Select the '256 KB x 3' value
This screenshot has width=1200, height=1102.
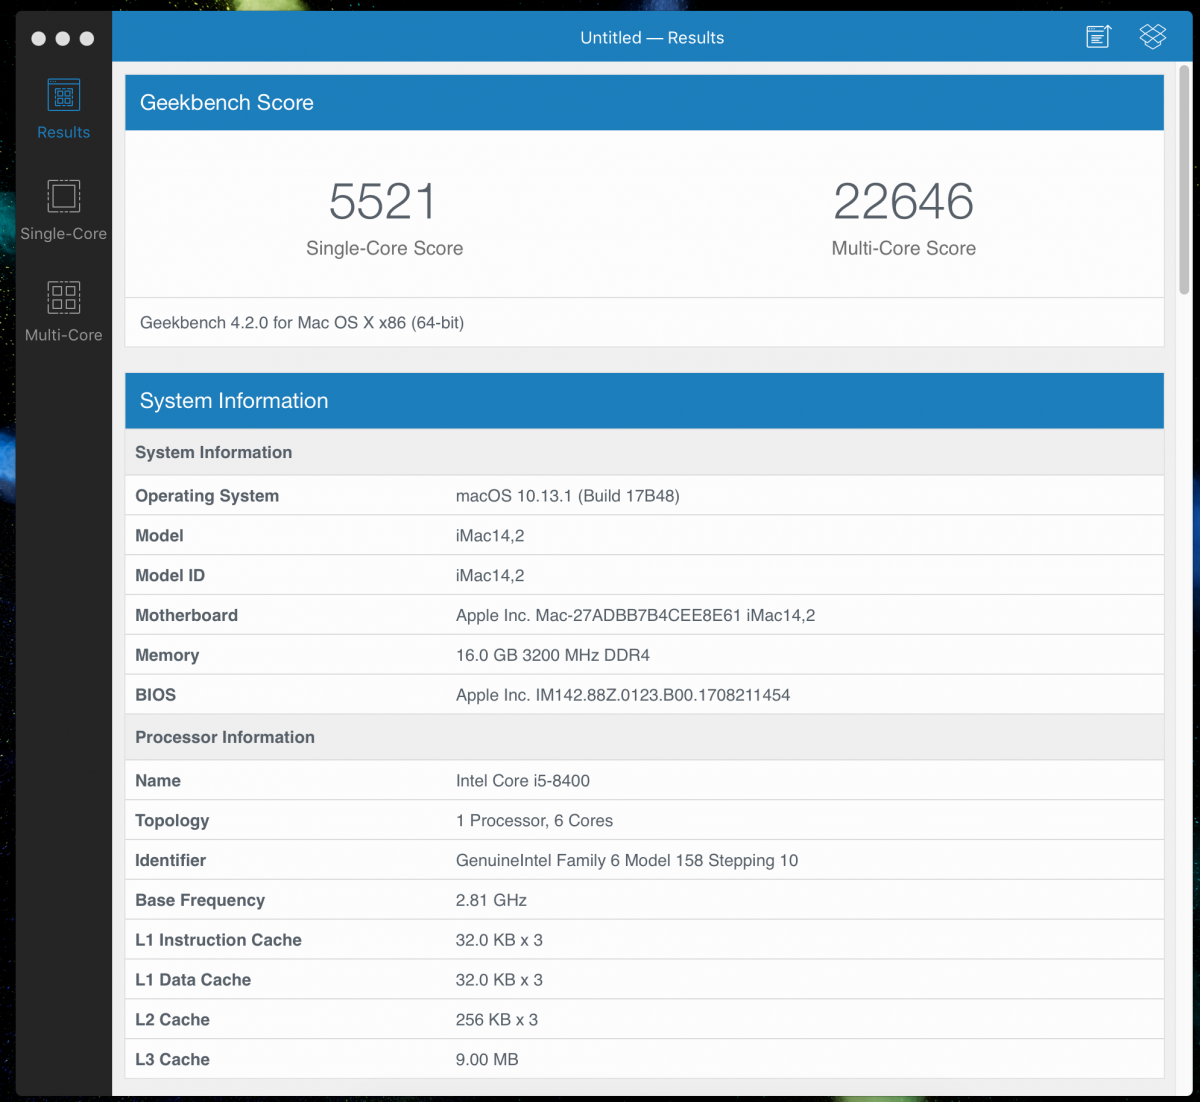point(496,1020)
